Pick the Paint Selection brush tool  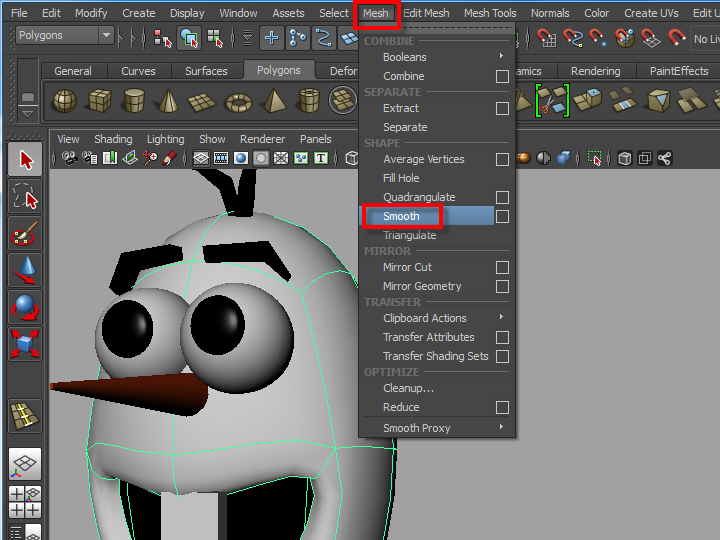(x=25, y=234)
